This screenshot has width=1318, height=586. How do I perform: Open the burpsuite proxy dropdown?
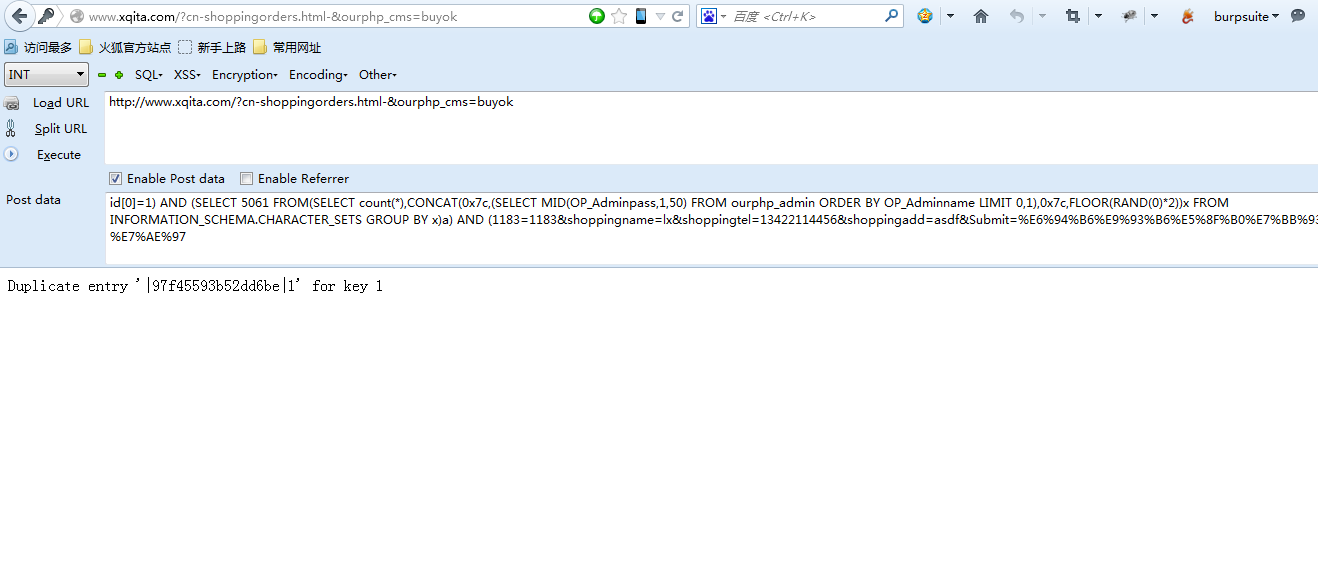pyautogui.click(x=1246, y=16)
